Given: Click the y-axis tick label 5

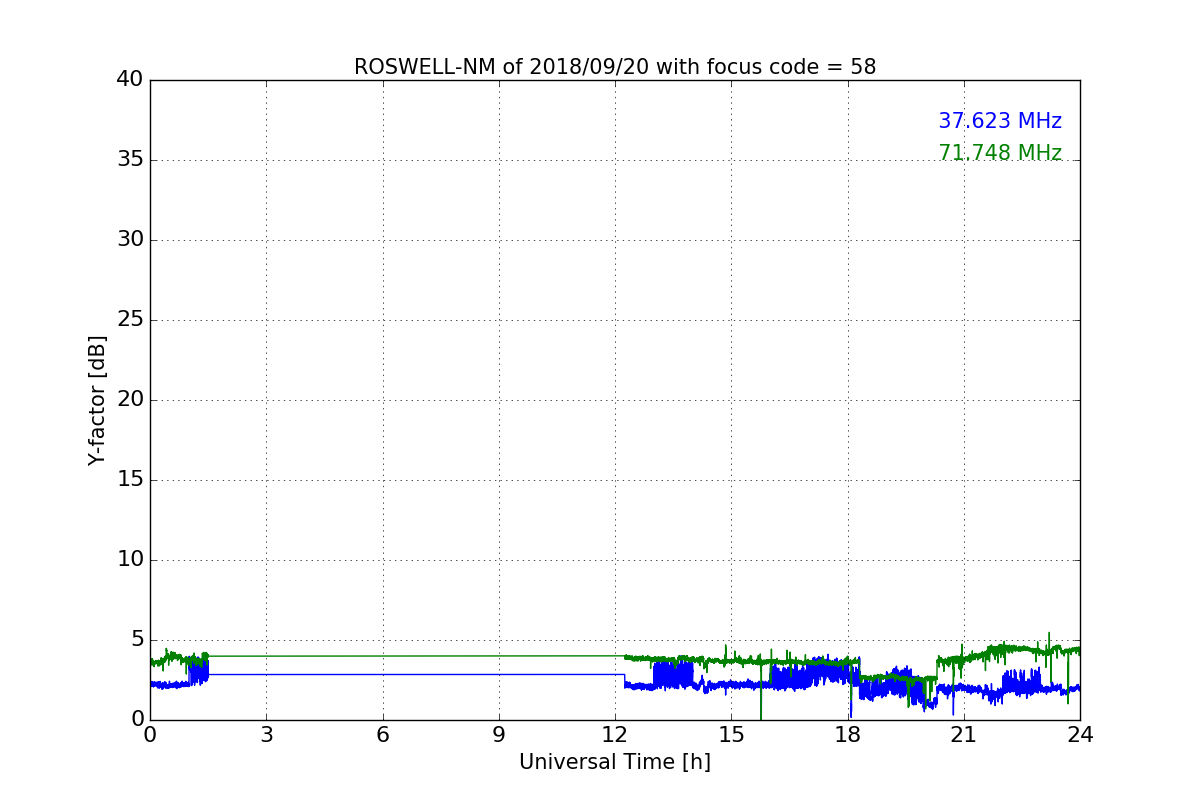Looking at the screenshot, I should tap(137, 640).
